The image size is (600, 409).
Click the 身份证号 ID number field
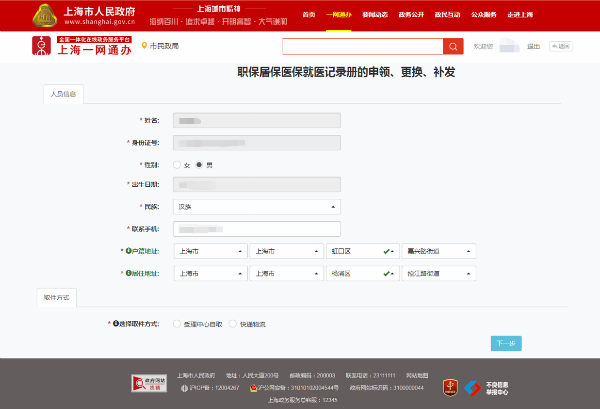point(257,143)
